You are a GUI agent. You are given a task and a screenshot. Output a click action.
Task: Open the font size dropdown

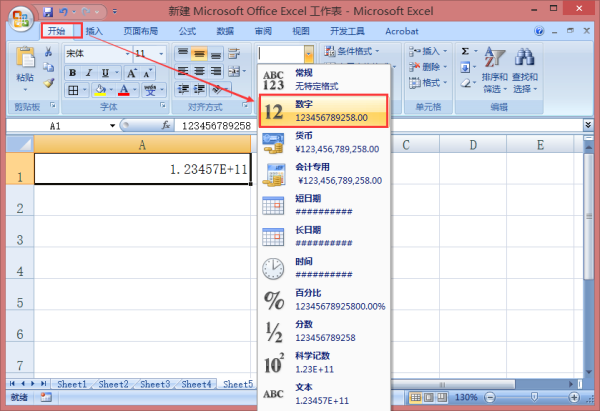(161, 54)
